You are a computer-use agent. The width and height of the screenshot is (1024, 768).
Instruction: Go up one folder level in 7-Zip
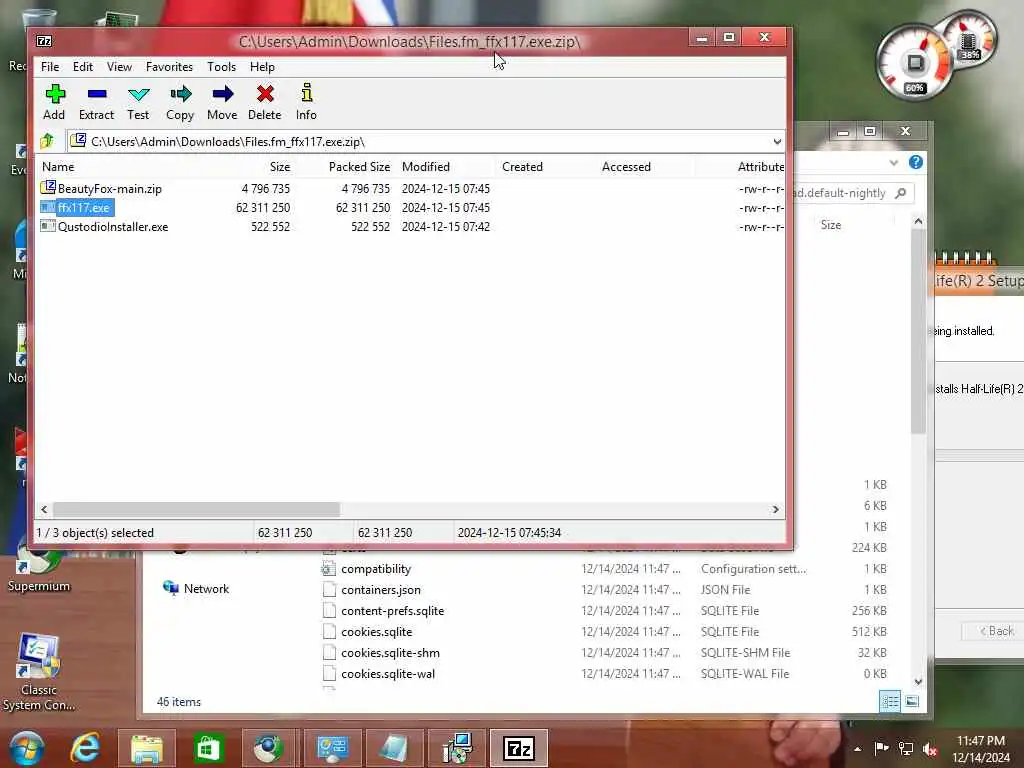click(x=47, y=140)
